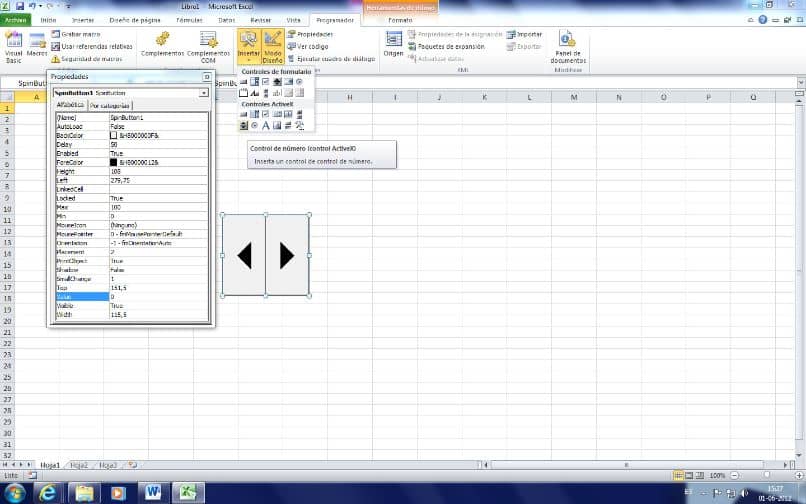
Task: Expand the formula bar chevron
Action: coord(801,83)
